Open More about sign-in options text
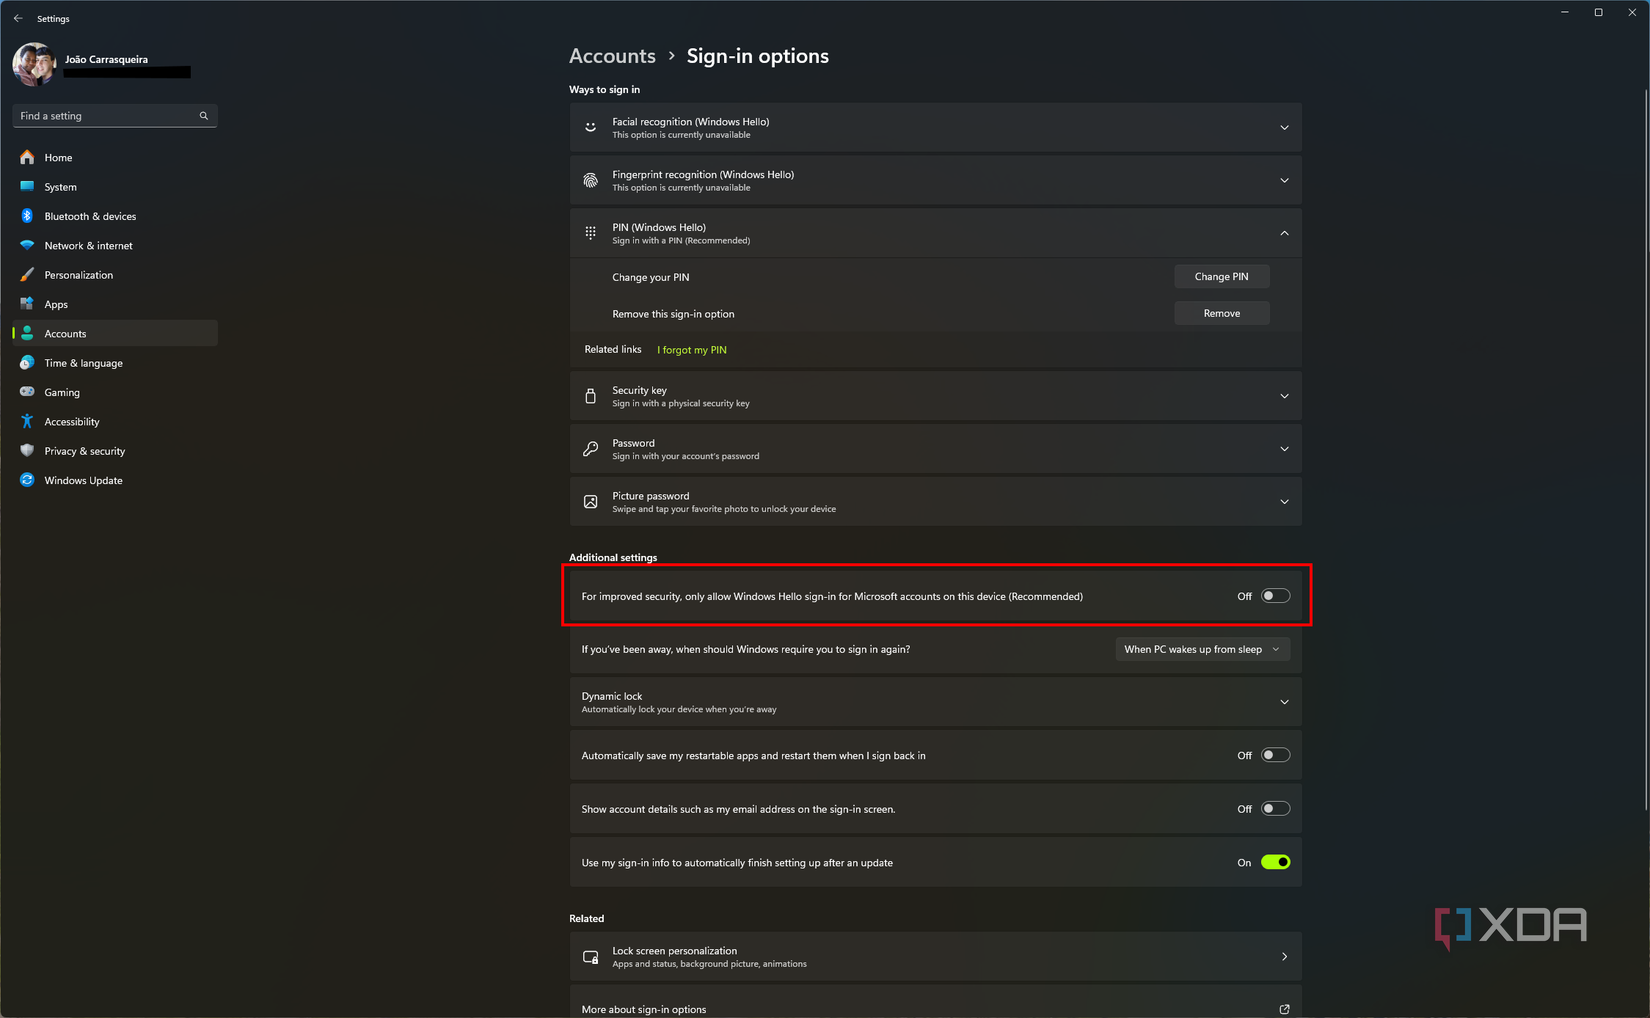The image size is (1650, 1018). (x=644, y=1009)
